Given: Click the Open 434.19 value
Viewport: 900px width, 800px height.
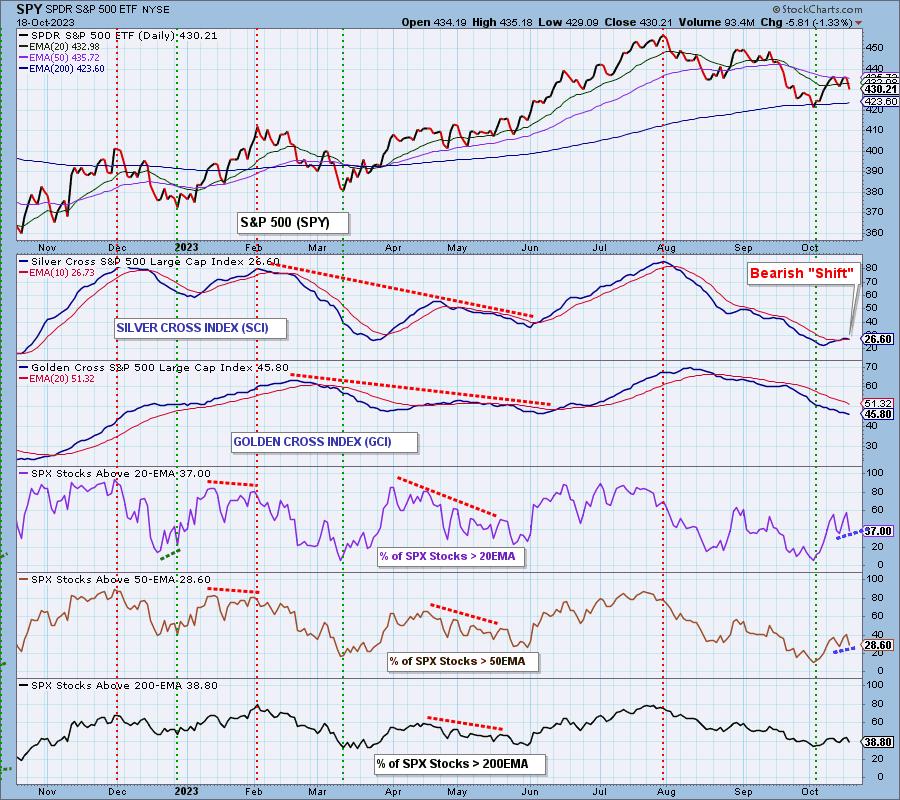Looking at the screenshot, I should [432, 22].
